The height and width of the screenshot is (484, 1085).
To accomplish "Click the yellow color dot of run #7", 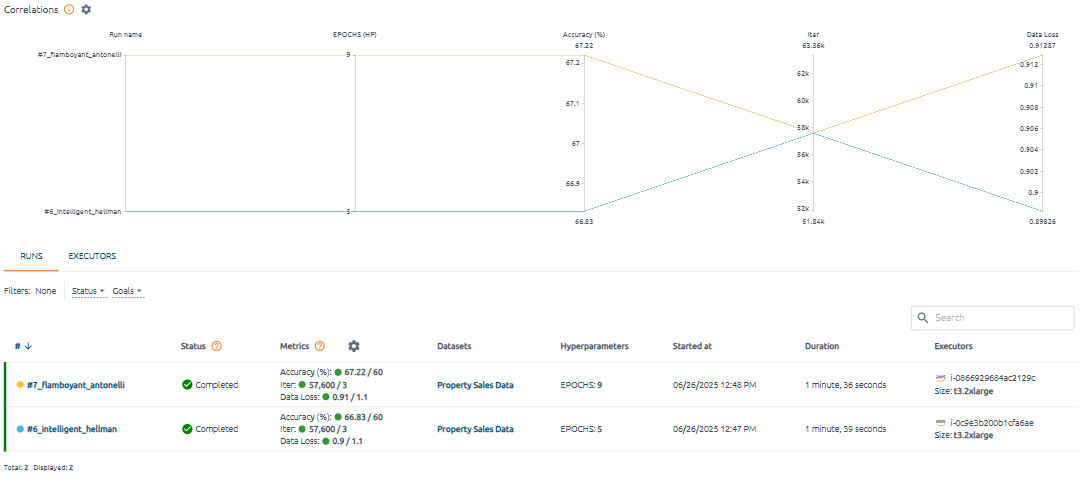I will tap(21, 384).
